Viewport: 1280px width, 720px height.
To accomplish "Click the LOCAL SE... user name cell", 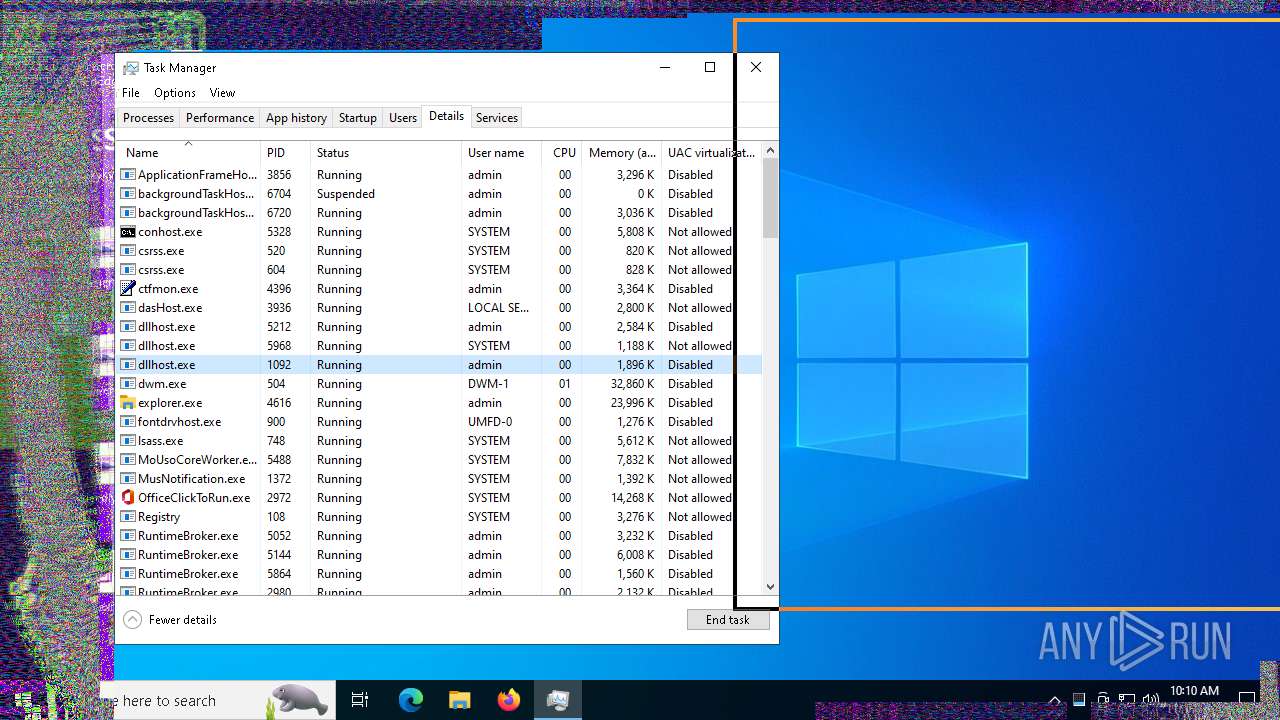I will [x=499, y=308].
